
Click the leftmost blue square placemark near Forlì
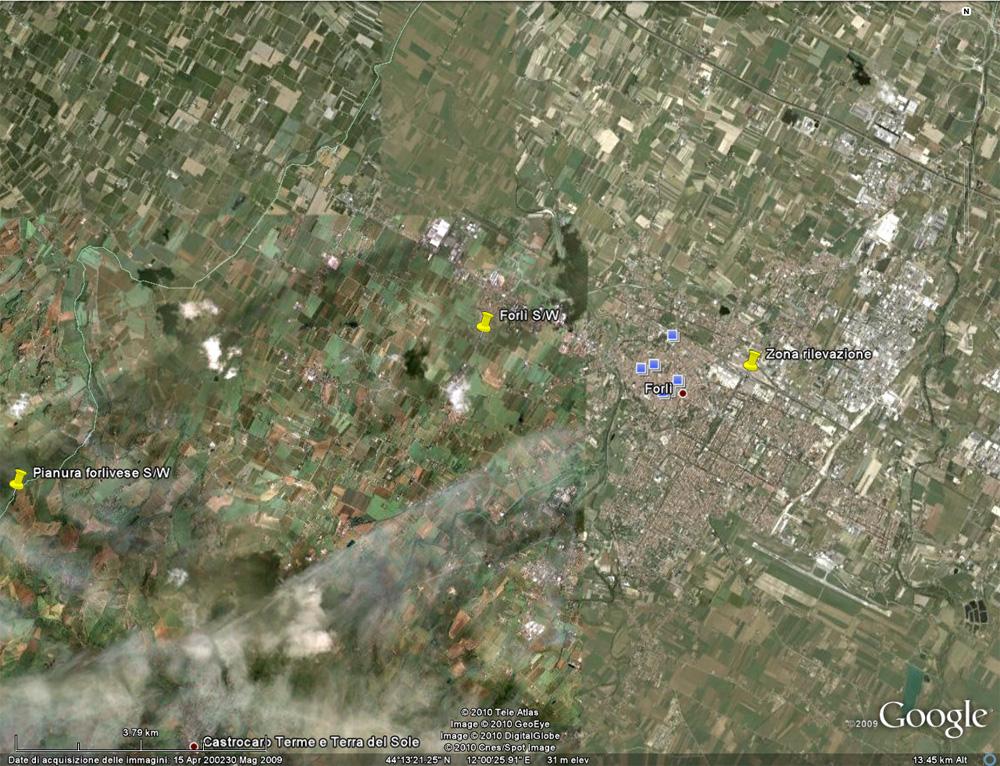pos(641,368)
